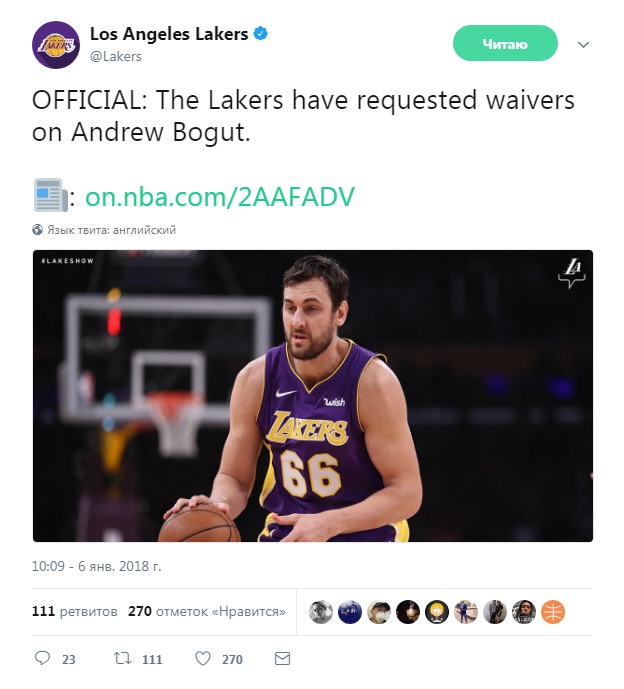Toggle the green Читаю follow button
The image size is (624, 689).
505,43
